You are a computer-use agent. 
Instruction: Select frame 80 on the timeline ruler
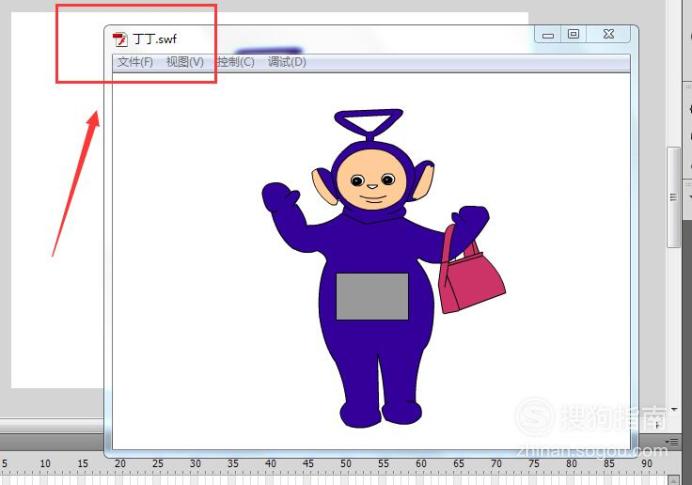(572, 464)
